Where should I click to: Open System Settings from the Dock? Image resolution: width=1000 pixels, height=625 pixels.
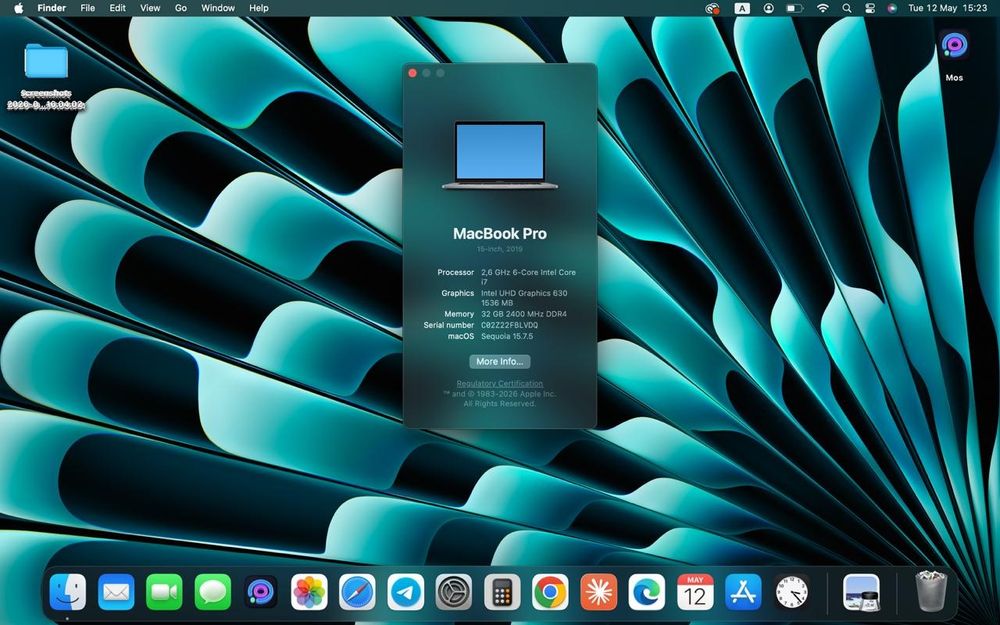[453, 592]
